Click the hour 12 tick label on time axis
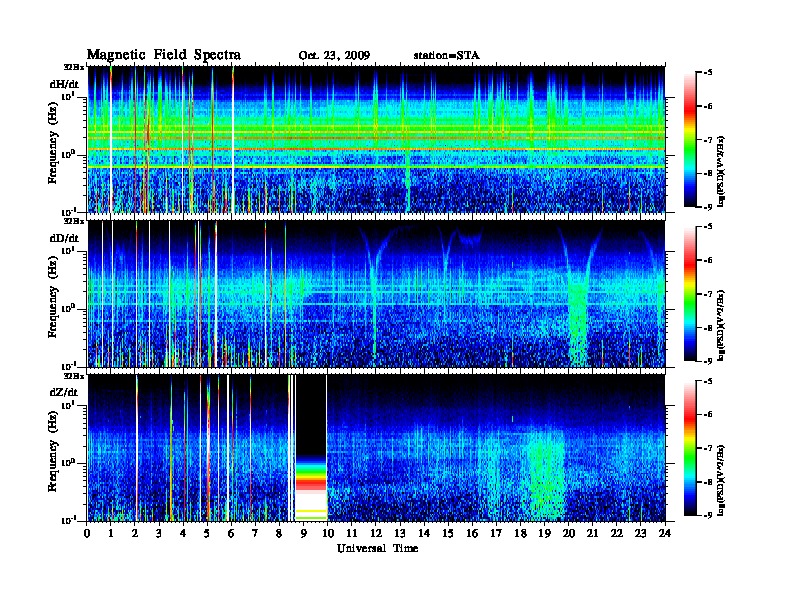Screen dimensions: 792x612 click(376, 533)
